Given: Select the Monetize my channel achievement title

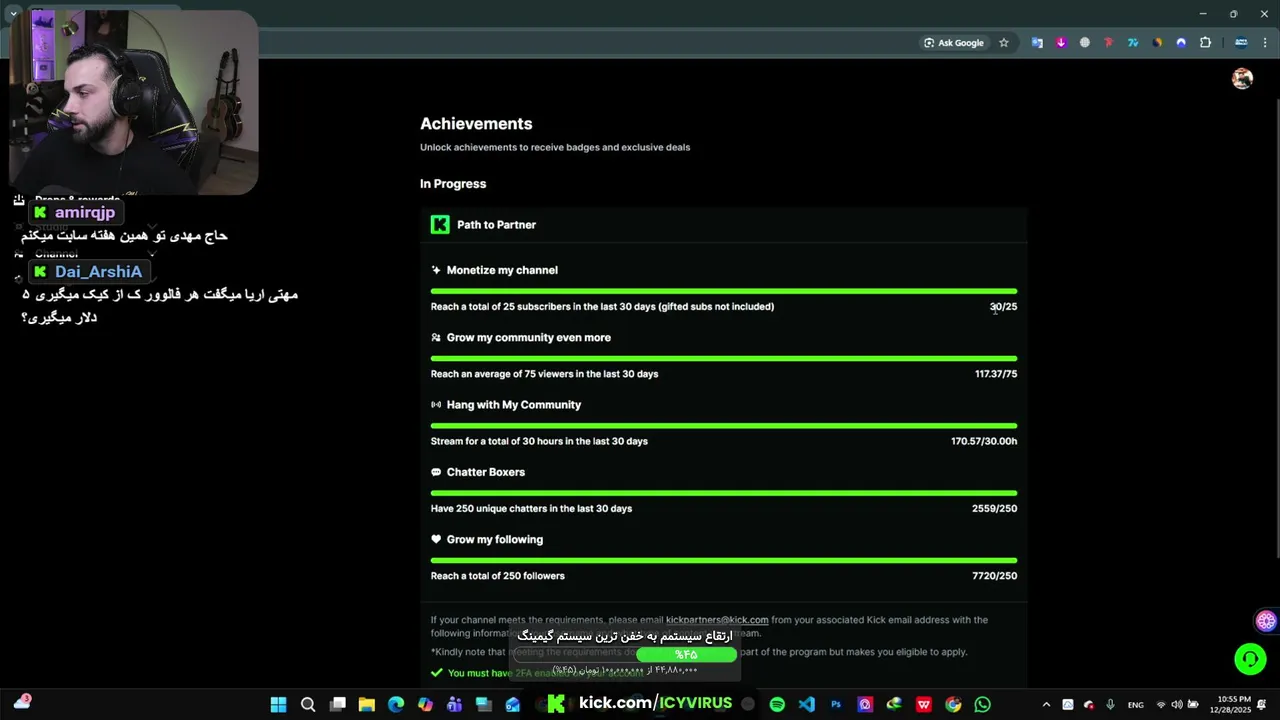Looking at the screenshot, I should tap(502, 270).
